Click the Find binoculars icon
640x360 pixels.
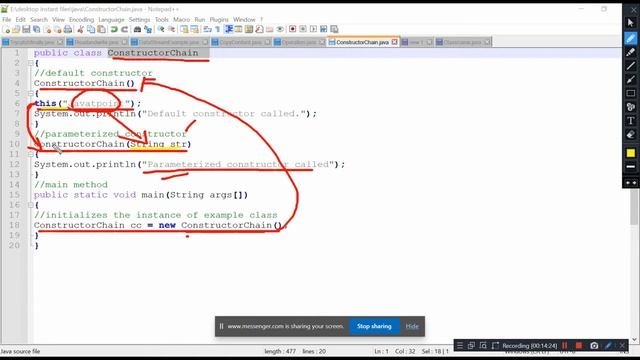pos(137,29)
